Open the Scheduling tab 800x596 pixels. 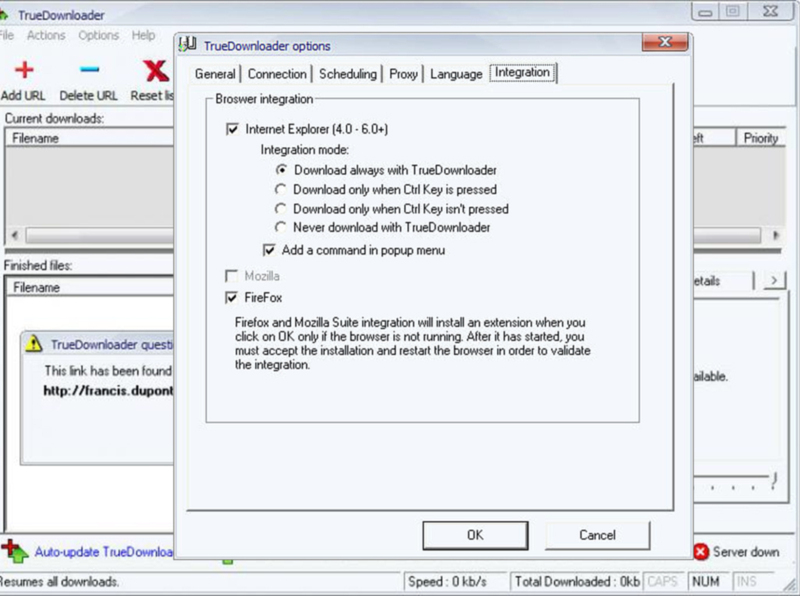point(347,74)
